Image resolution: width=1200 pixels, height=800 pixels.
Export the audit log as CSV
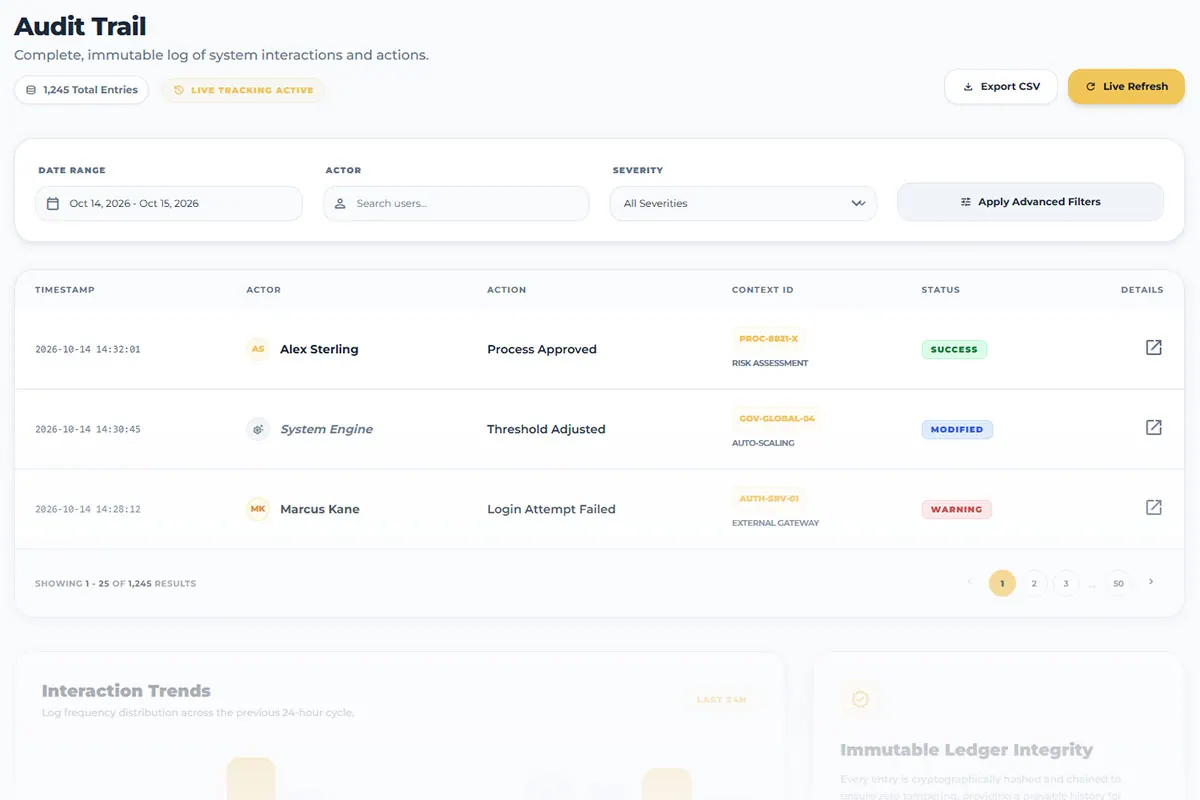(x=1001, y=87)
